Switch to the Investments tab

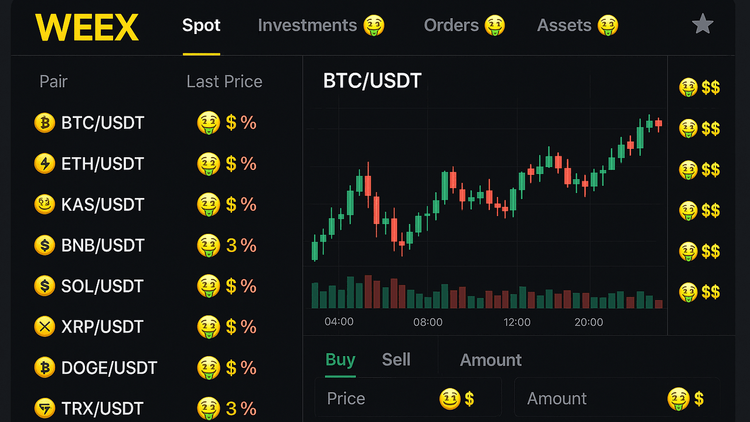pyautogui.click(x=320, y=25)
